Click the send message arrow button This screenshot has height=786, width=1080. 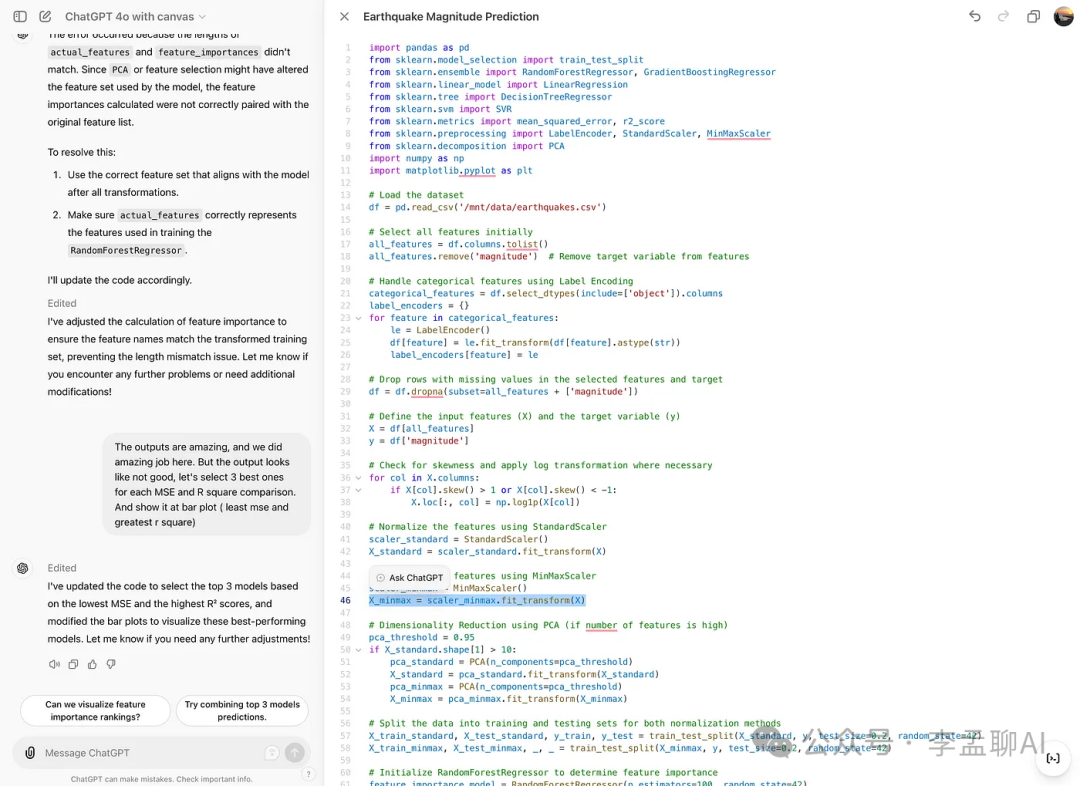pyautogui.click(x=295, y=753)
